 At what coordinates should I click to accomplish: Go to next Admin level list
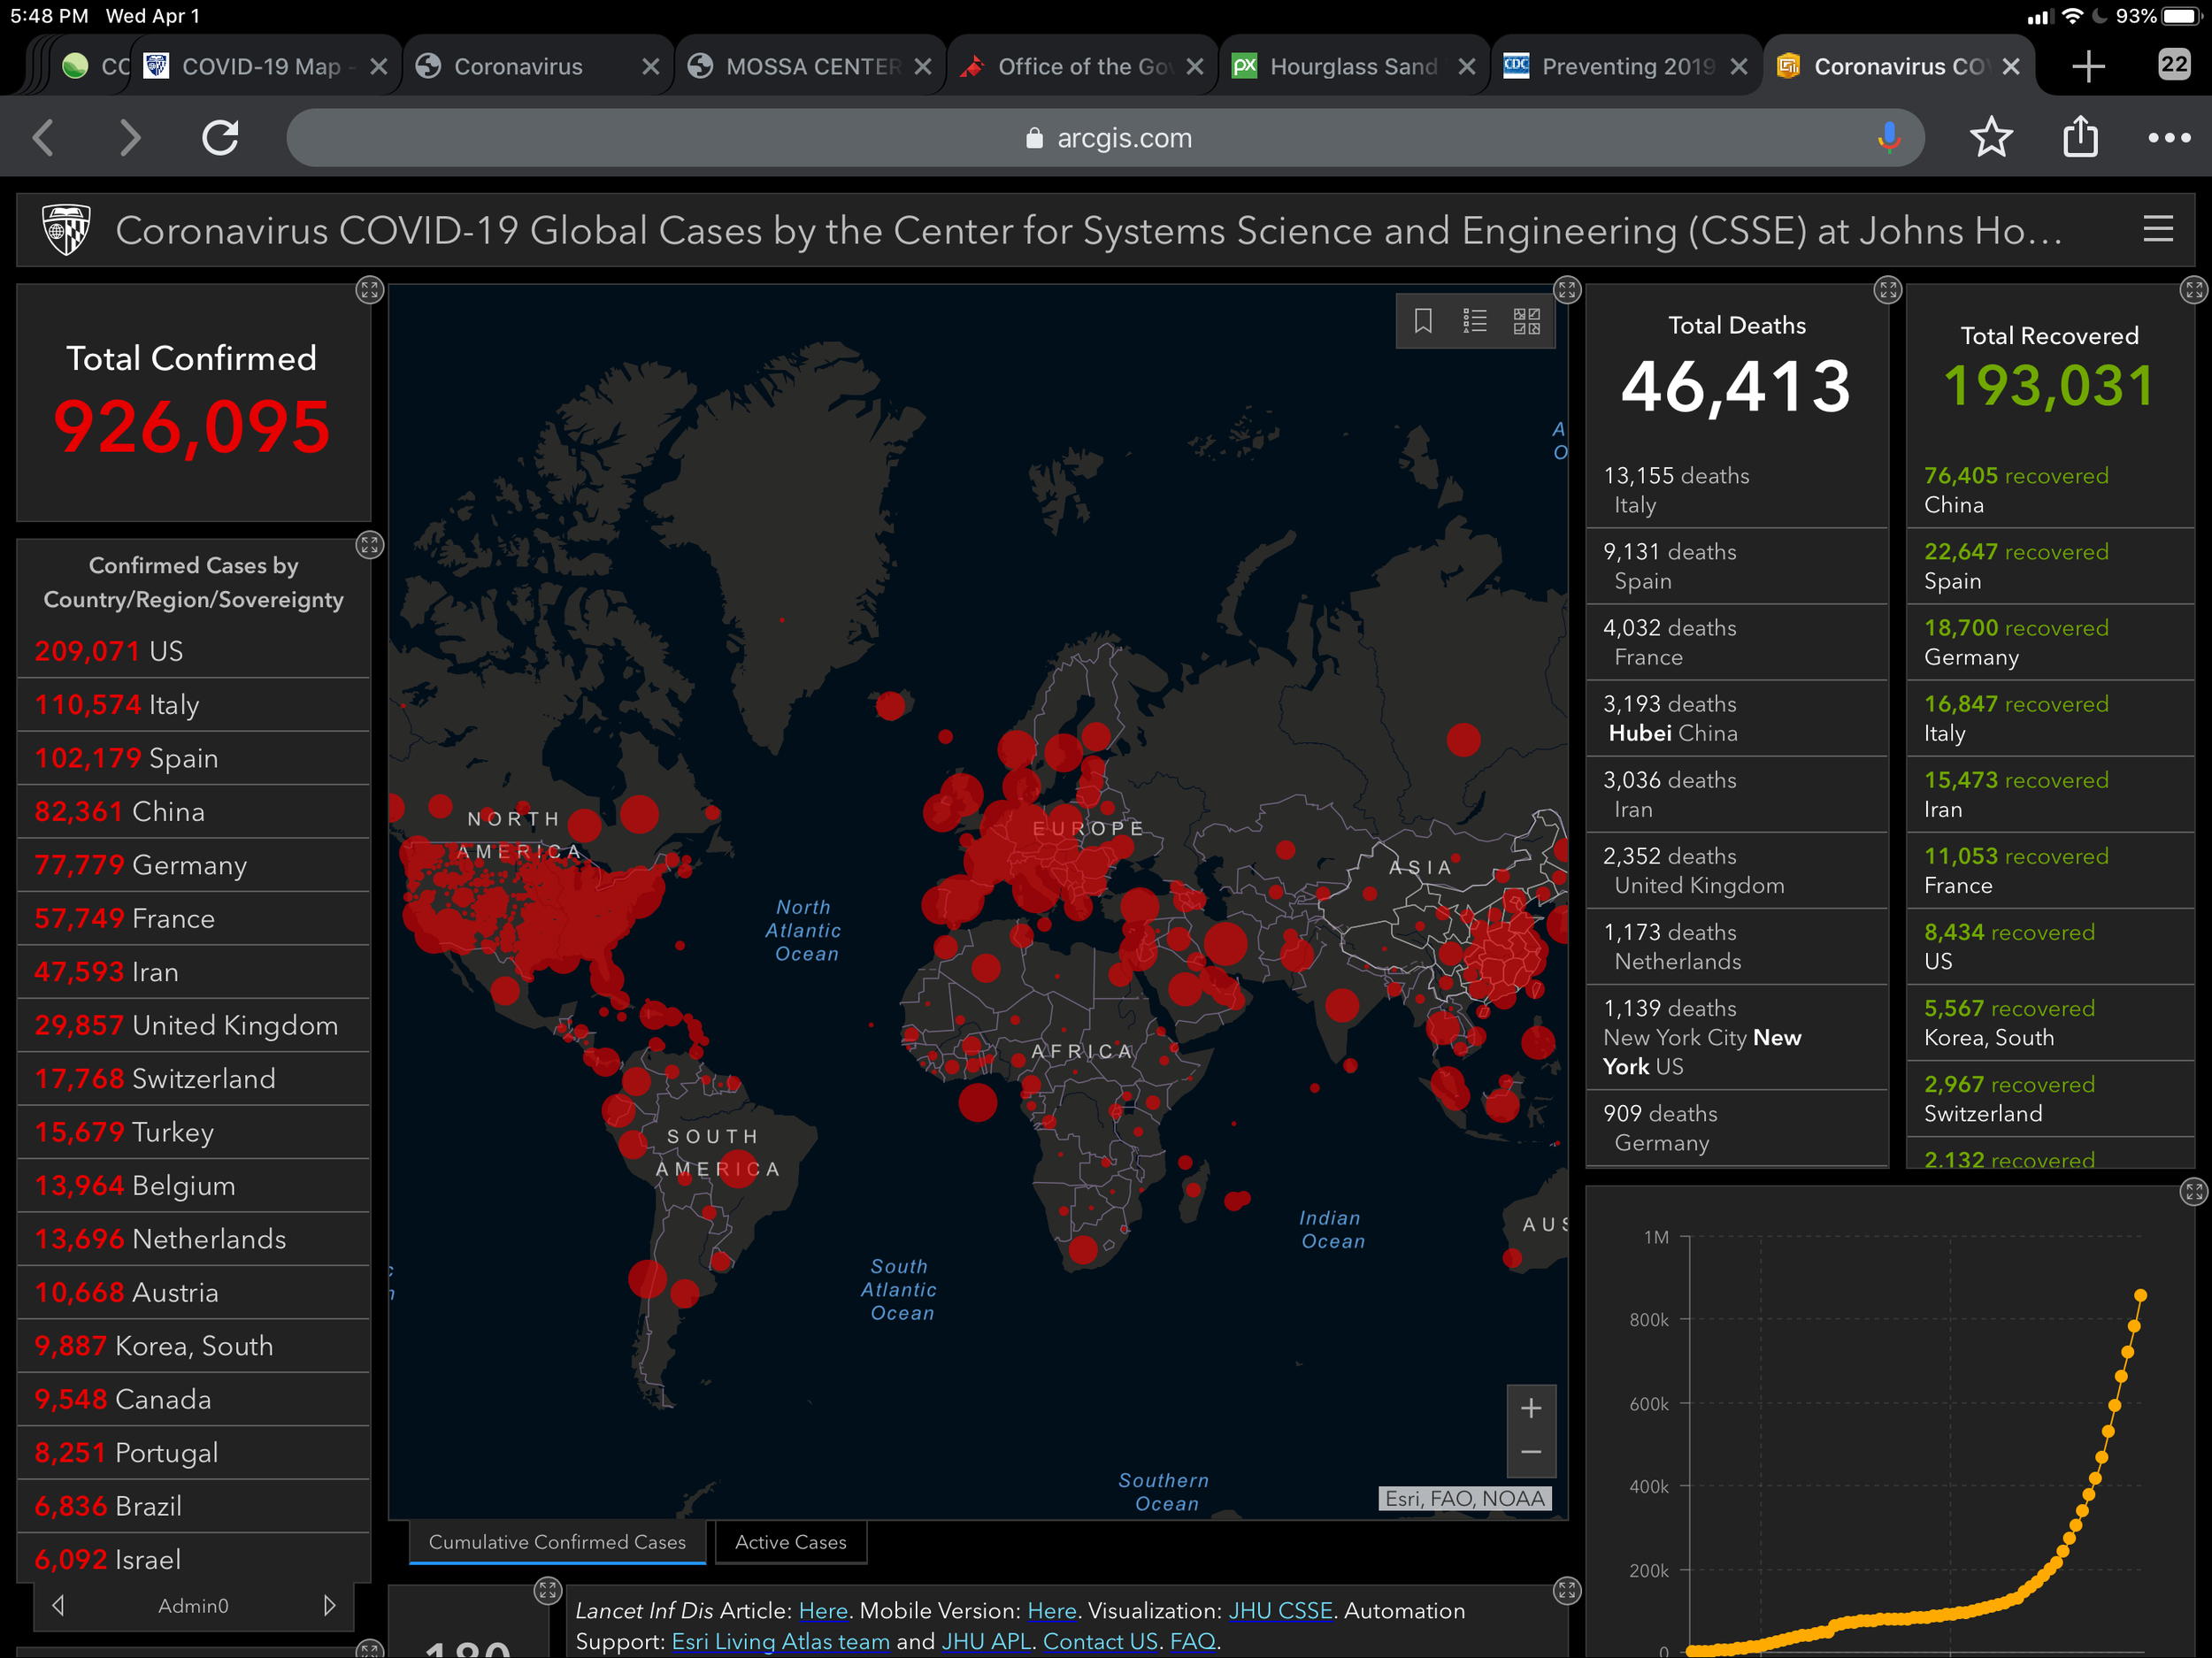click(329, 1605)
